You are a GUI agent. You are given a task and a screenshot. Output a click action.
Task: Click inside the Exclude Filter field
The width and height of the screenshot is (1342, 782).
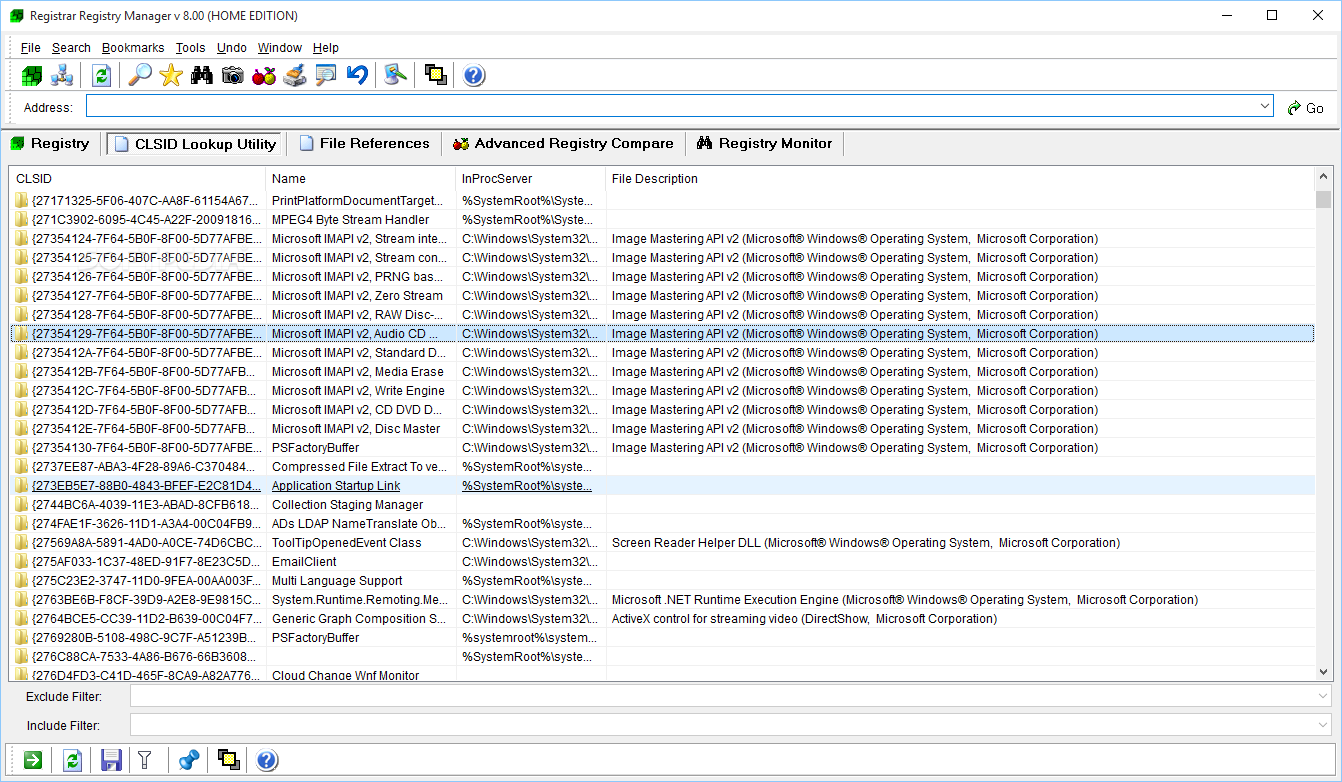tap(722, 696)
